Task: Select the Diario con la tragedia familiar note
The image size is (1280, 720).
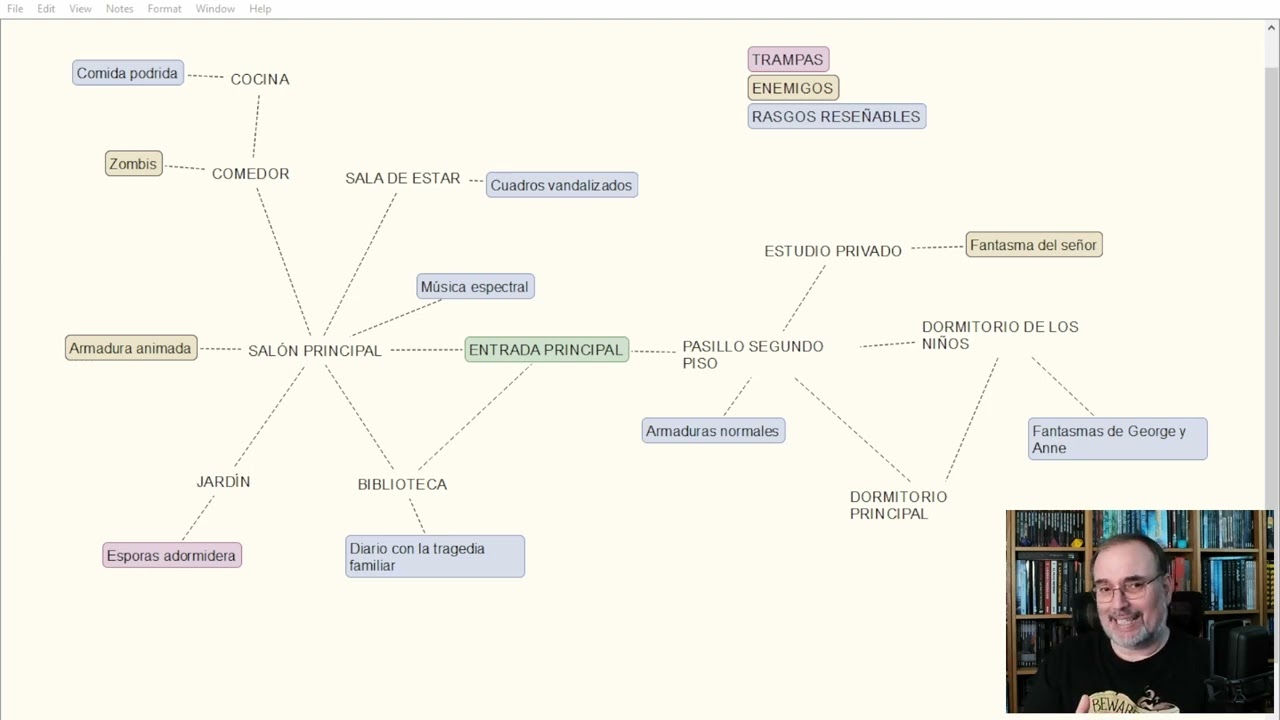Action: pos(435,557)
